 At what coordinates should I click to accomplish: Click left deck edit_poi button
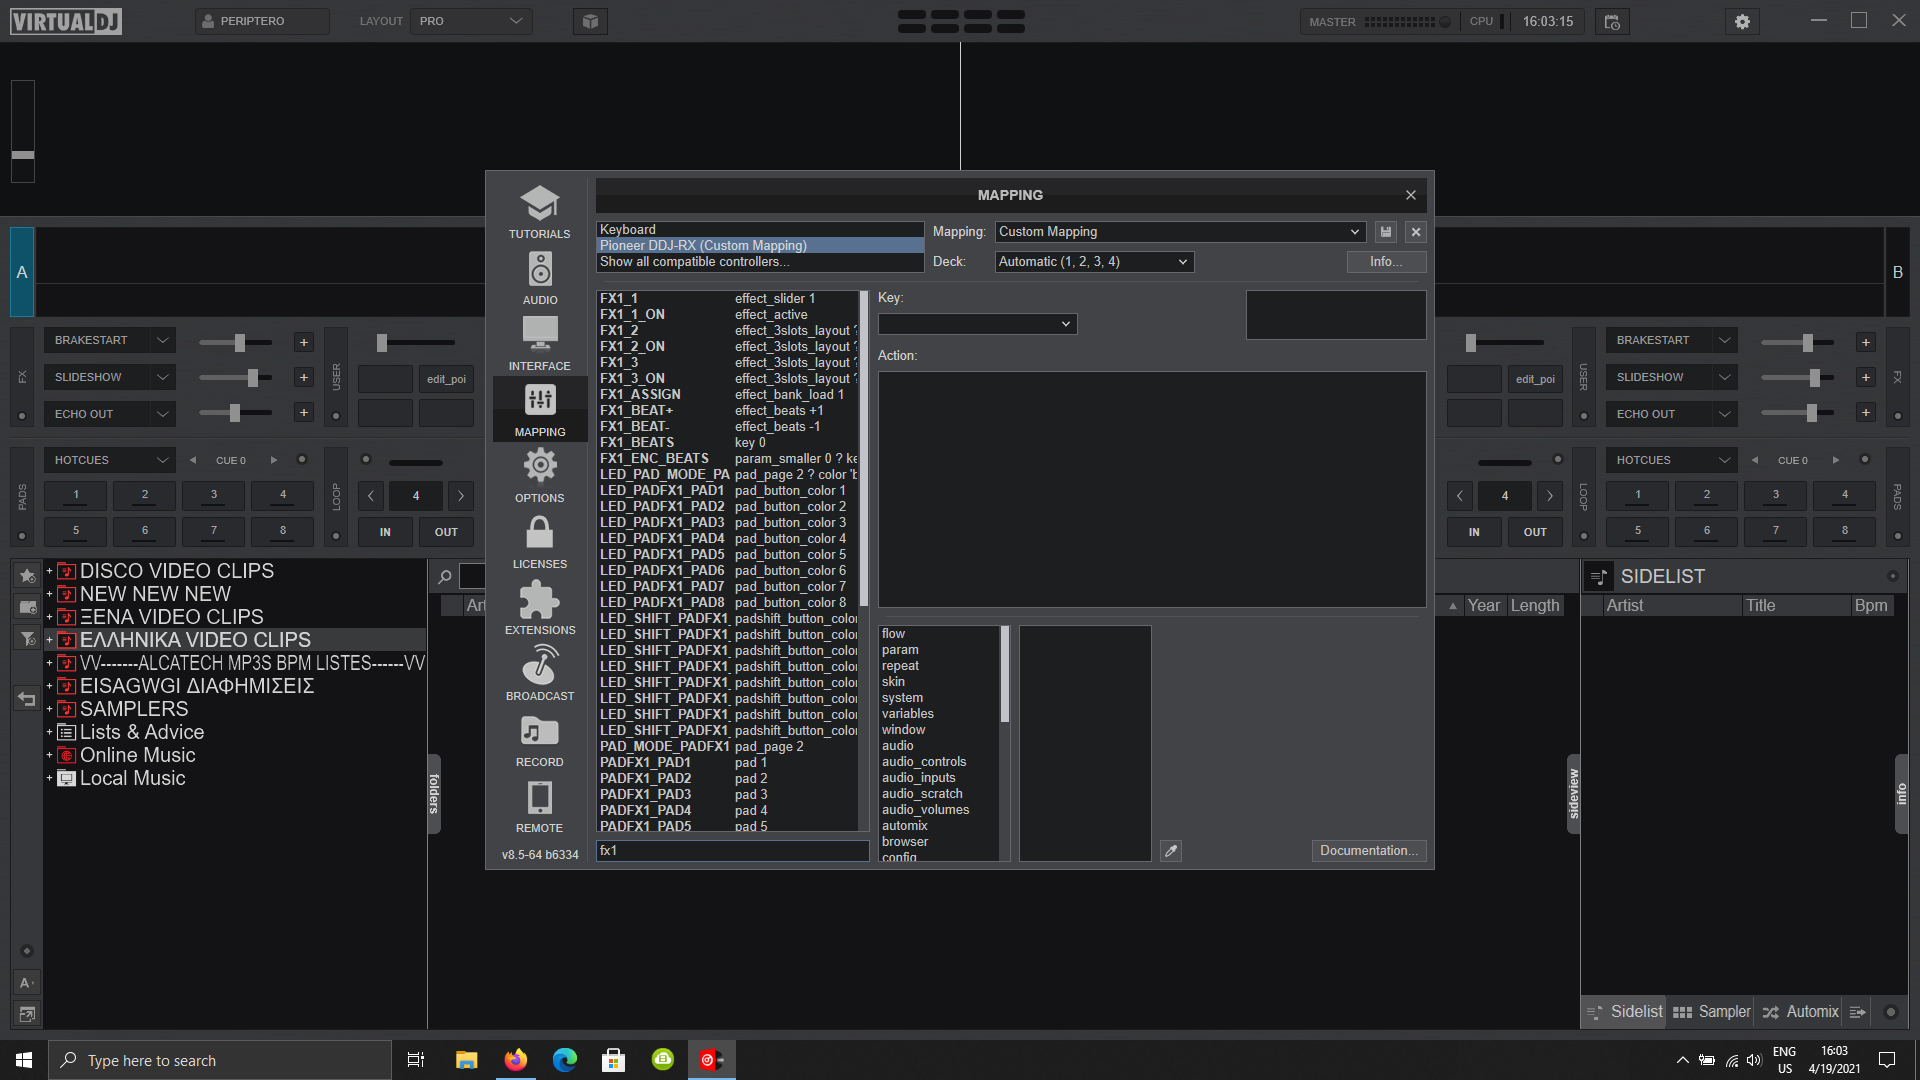pos(446,379)
